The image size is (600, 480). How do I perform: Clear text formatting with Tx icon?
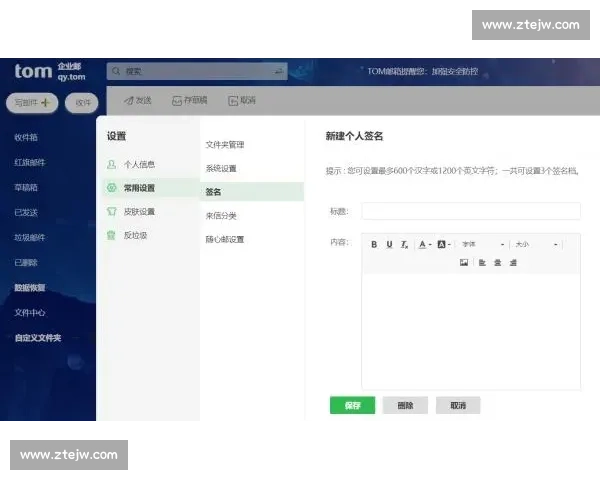(404, 244)
